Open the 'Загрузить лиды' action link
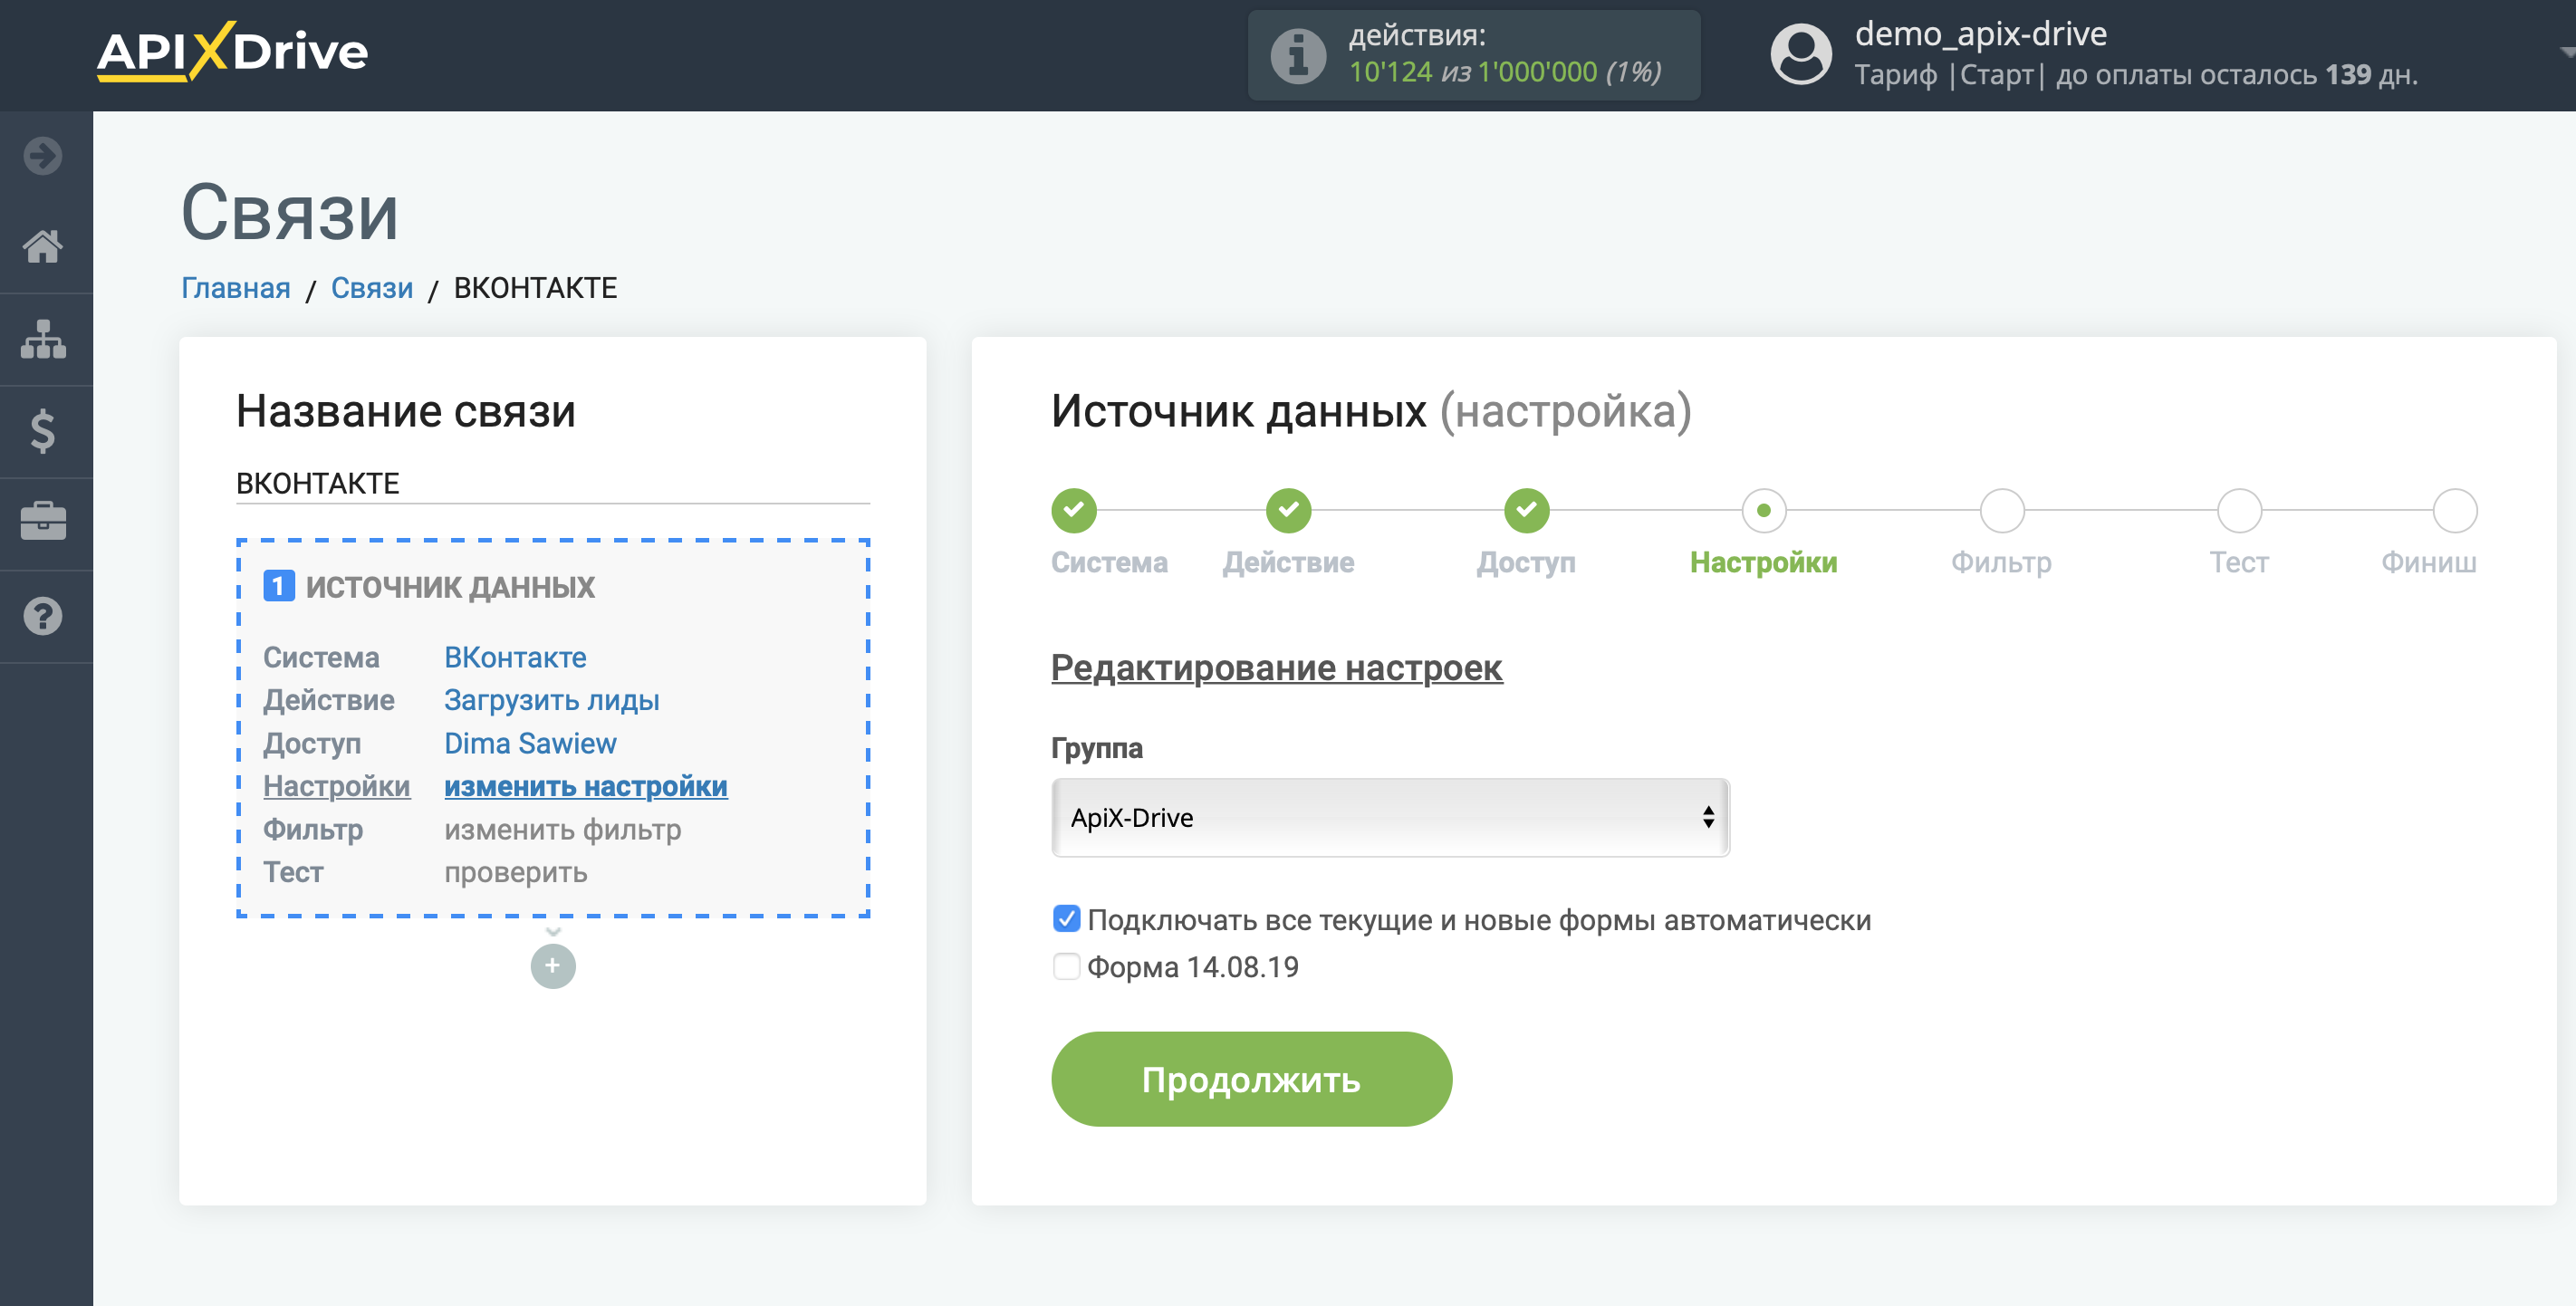The image size is (2576, 1306). (552, 700)
